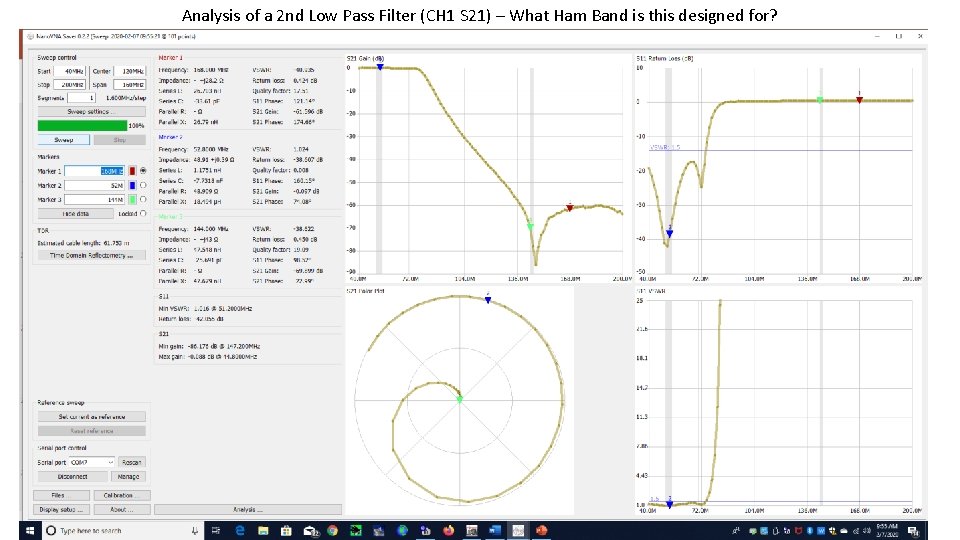Screen dimensions: 960x540
Task: Open the Analysis window
Action: point(248,509)
